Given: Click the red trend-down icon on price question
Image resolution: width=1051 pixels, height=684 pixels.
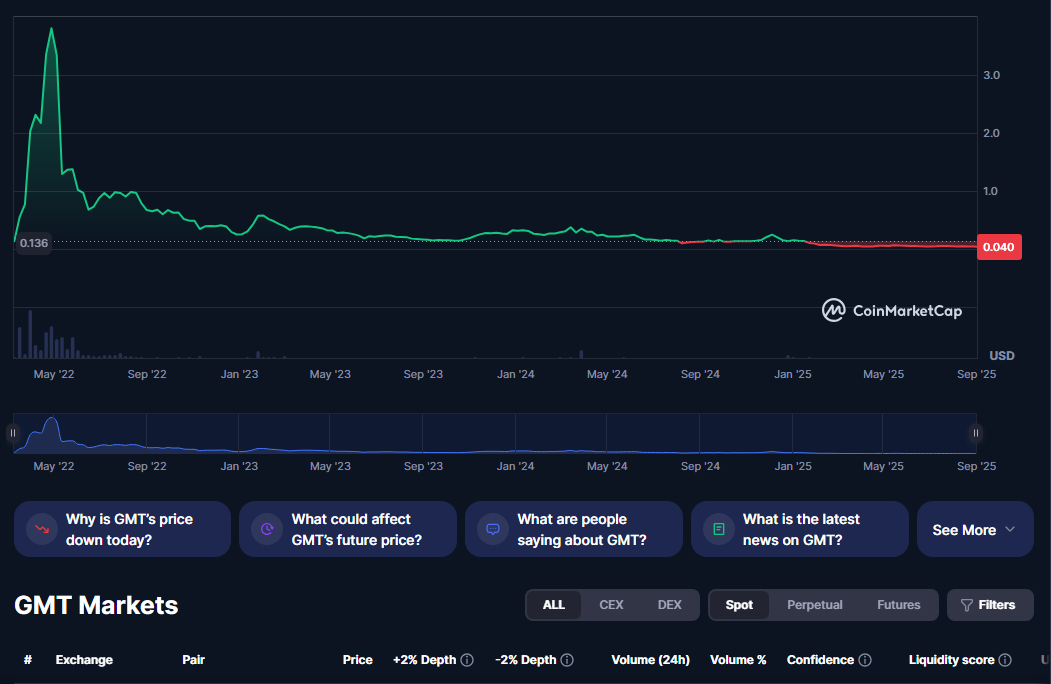Looking at the screenshot, I should coord(42,529).
